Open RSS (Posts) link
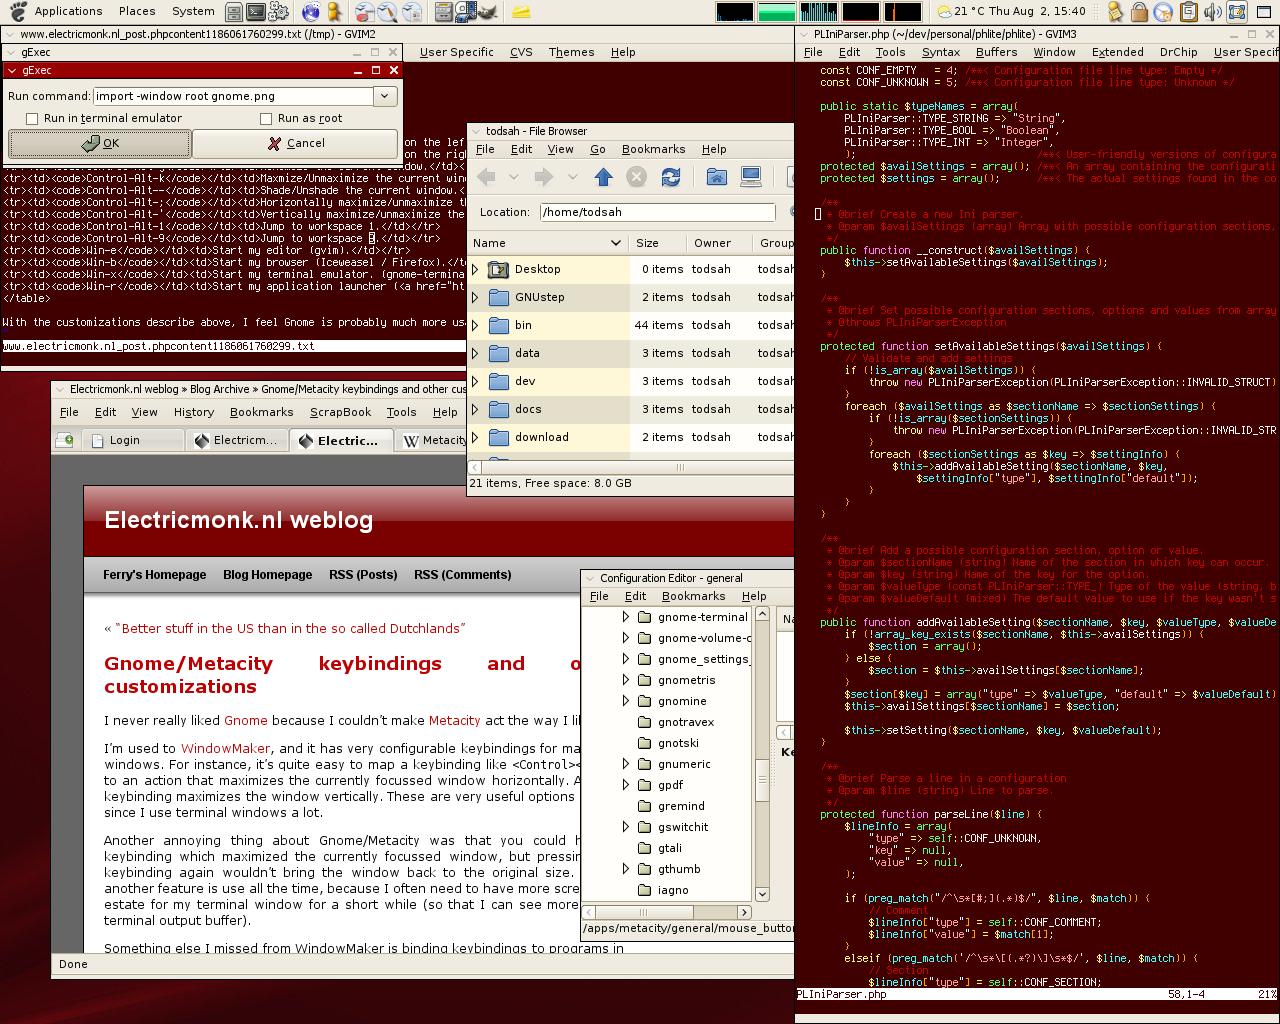Screen dimensions: 1280x1024 [x=363, y=575]
